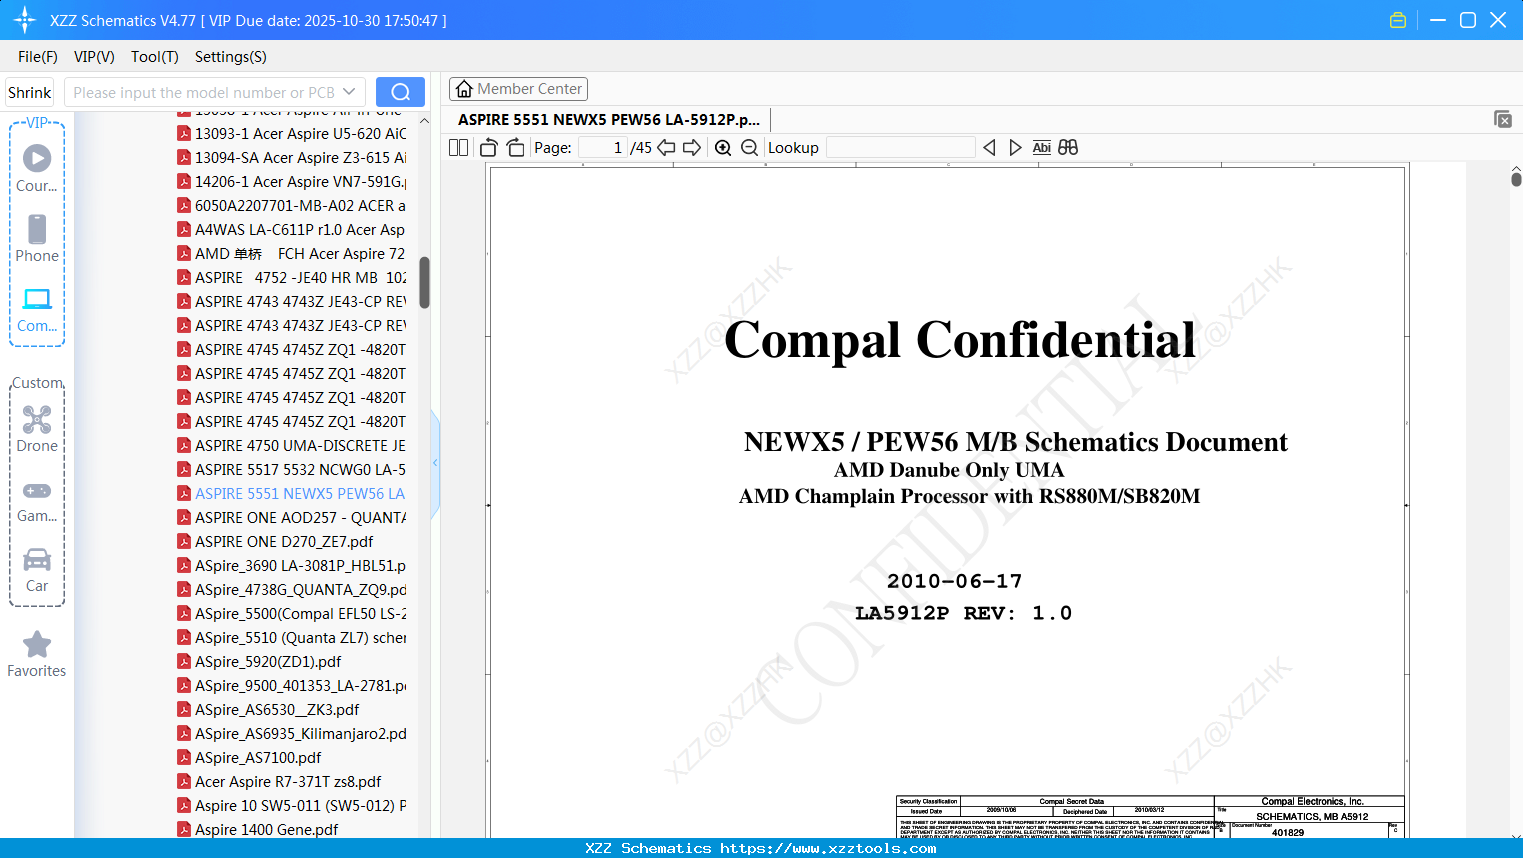
Task: Zoom in on the schematic
Action: tap(723, 147)
